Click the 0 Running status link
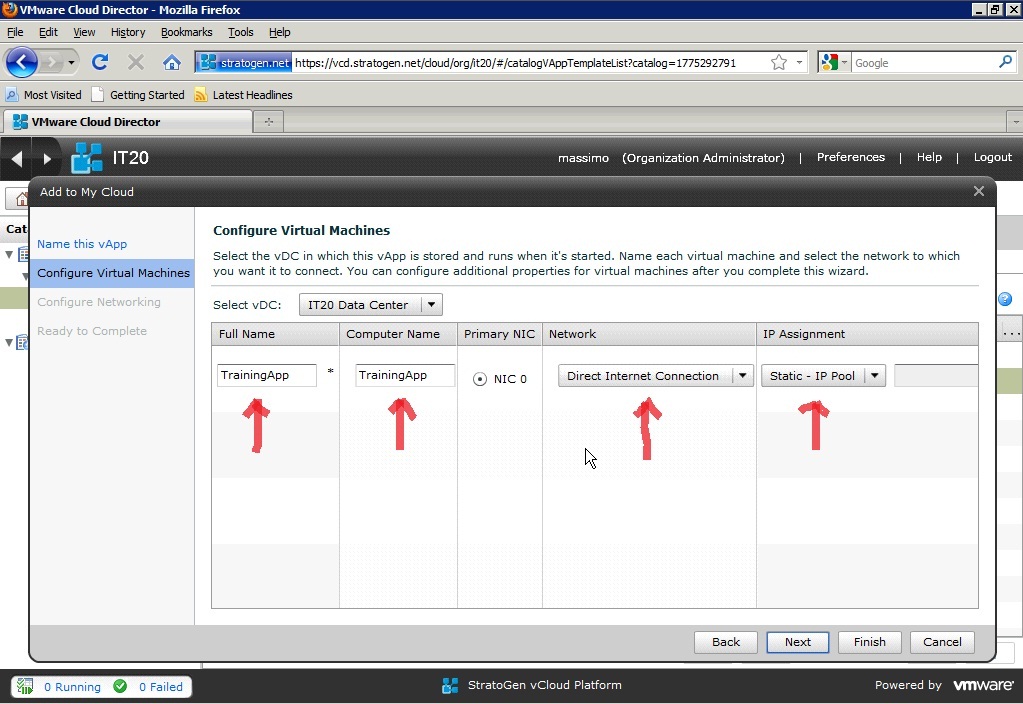The image size is (1023, 704). tap(72, 686)
